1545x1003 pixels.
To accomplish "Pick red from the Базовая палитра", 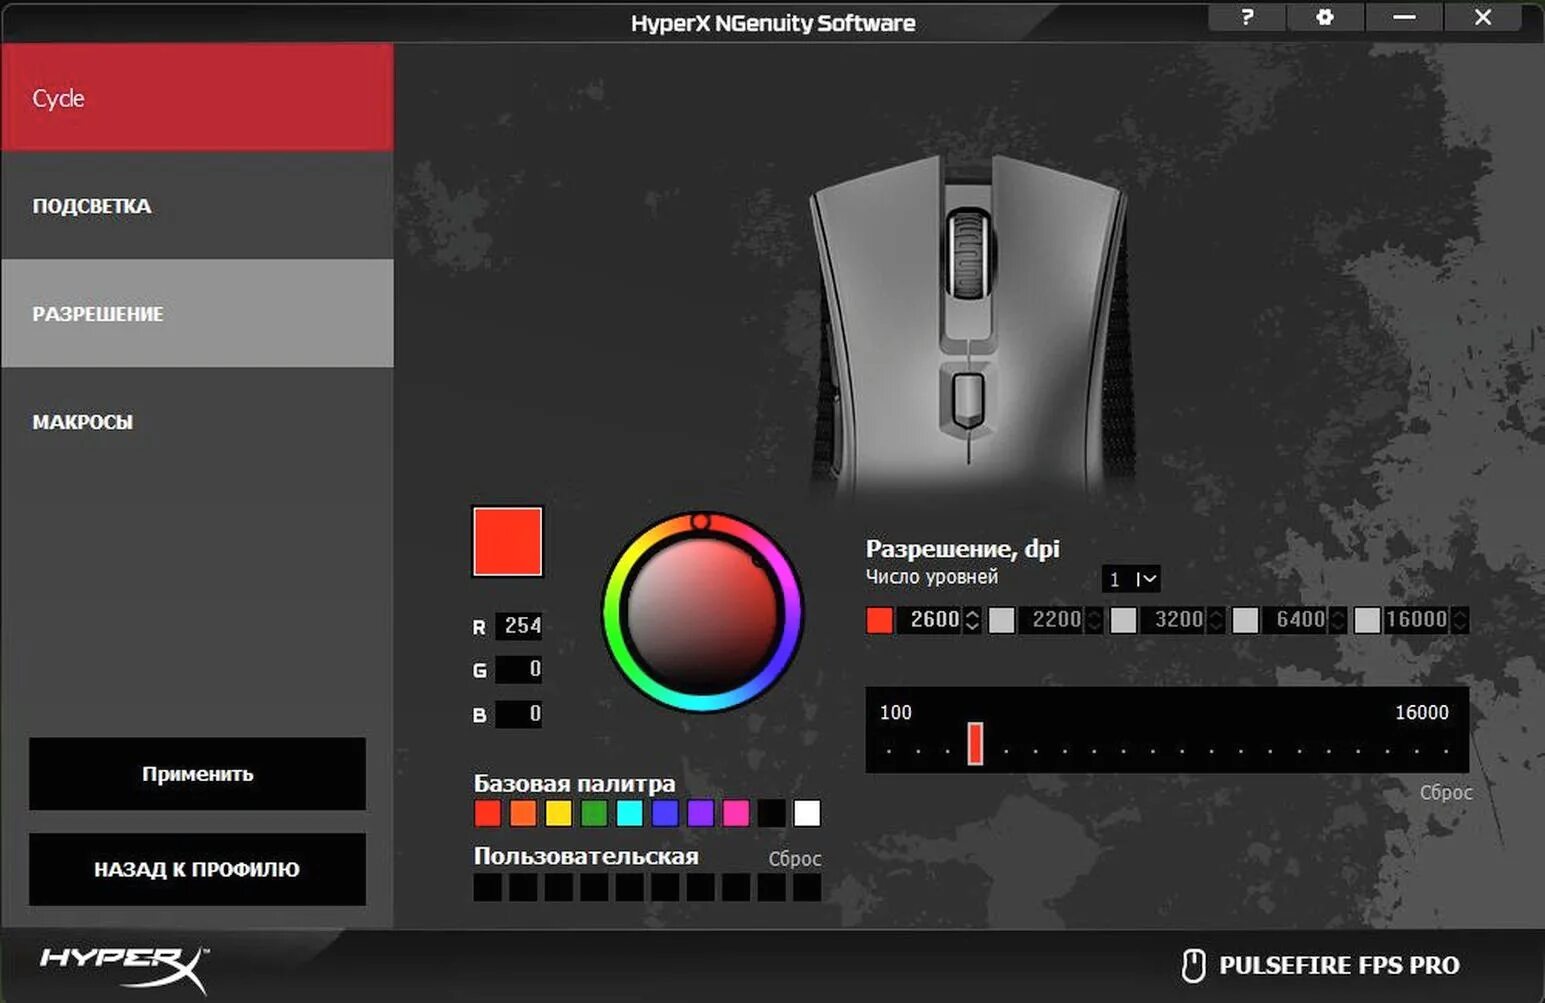I will pos(488,813).
